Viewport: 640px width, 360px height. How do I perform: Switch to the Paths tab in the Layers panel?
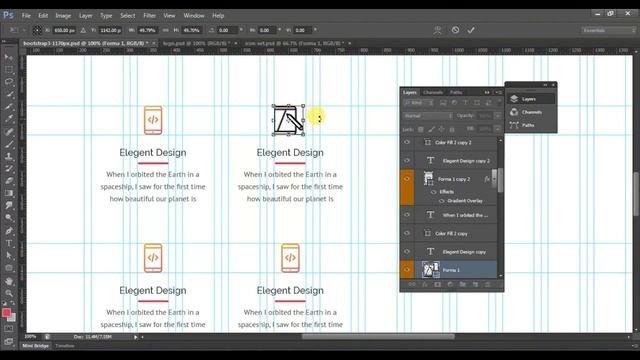pyautogui.click(x=456, y=92)
